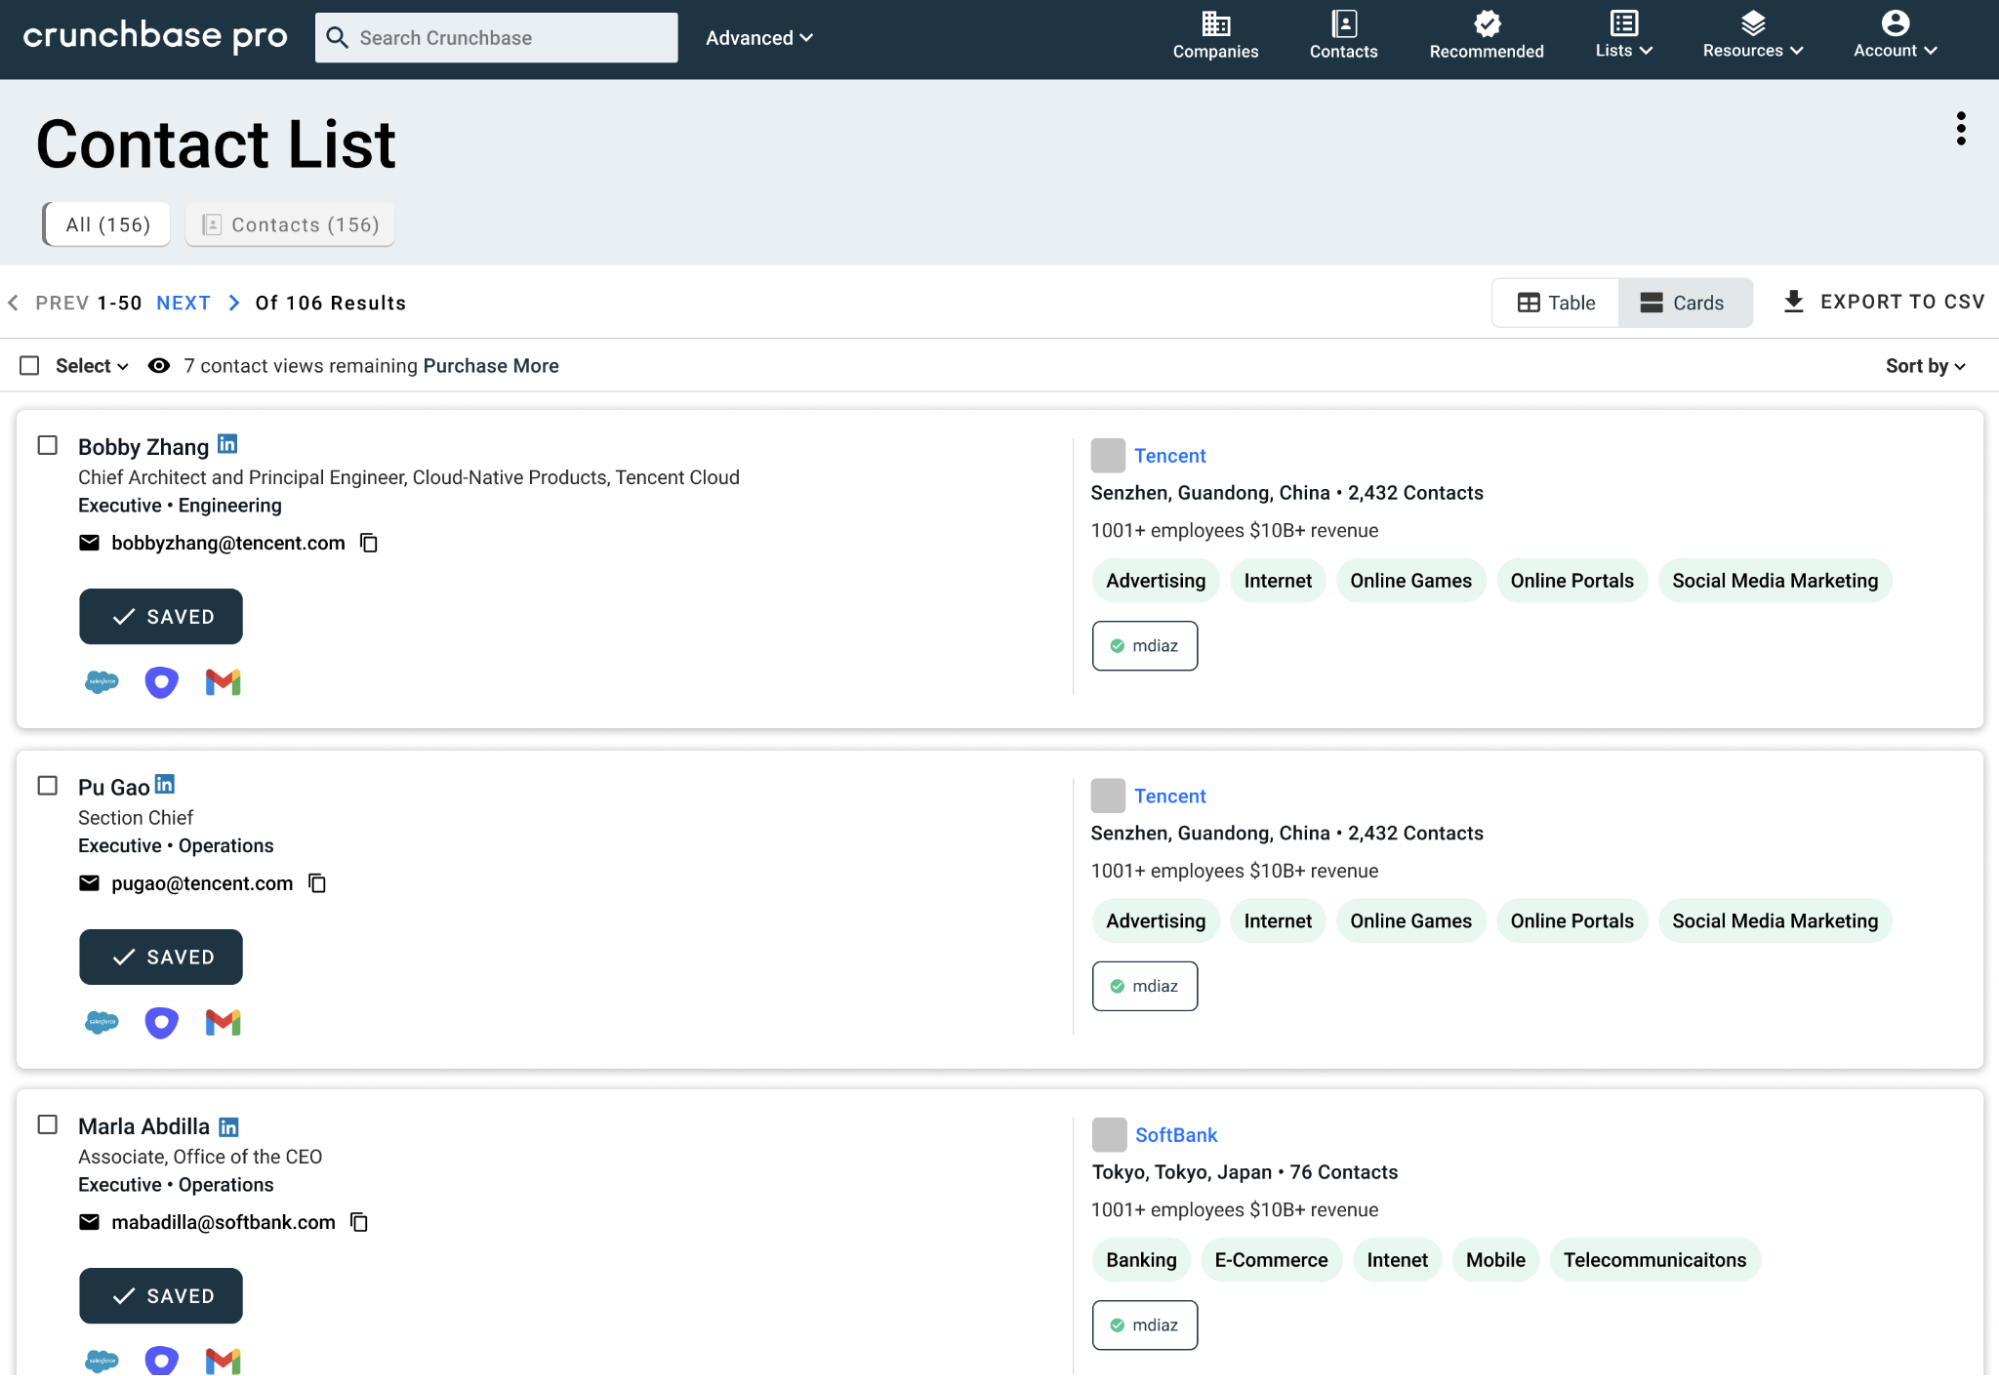This screenshot has height=1376, width=1999.
Task: Open the Account dropdown menu
Action: (x=1894, y=34)
